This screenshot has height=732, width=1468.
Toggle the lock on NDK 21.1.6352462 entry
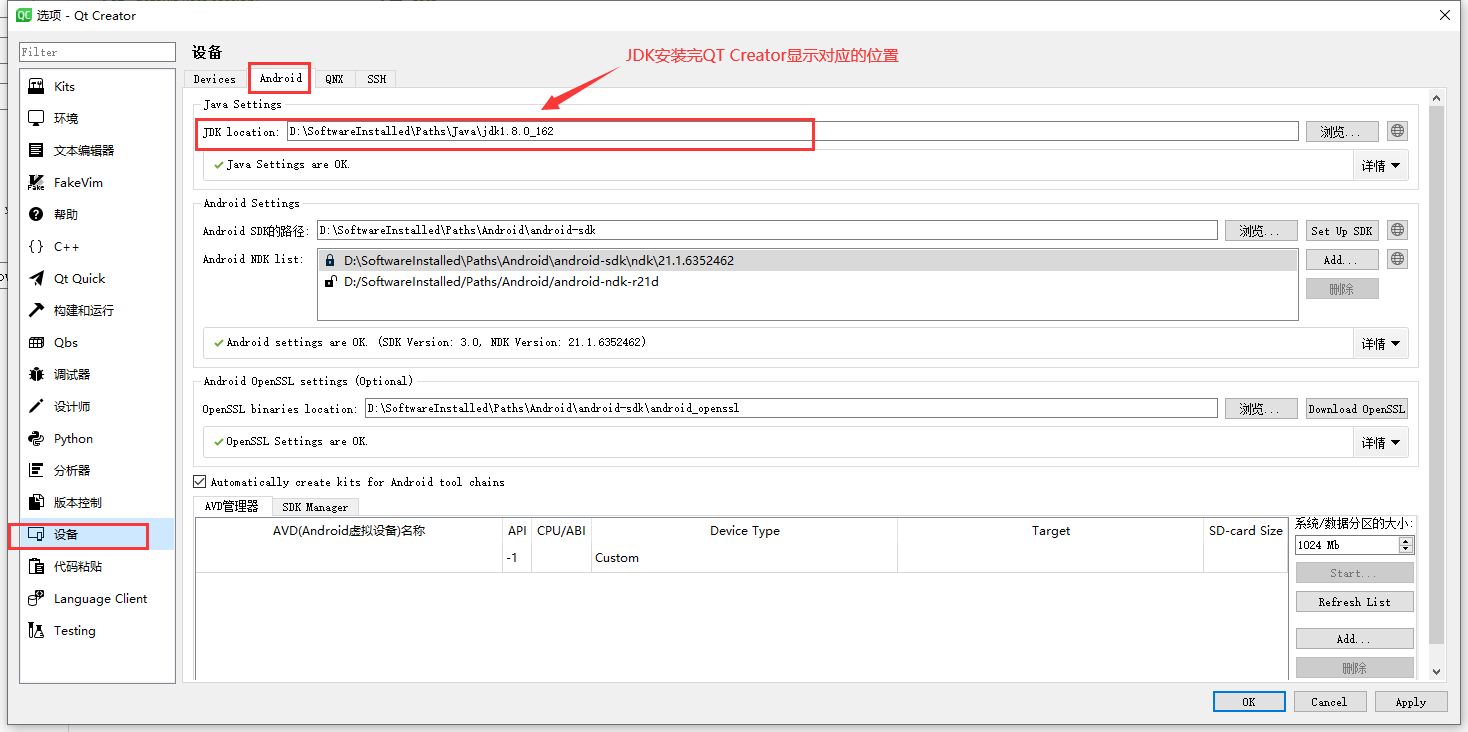click(x=329, y=260)
